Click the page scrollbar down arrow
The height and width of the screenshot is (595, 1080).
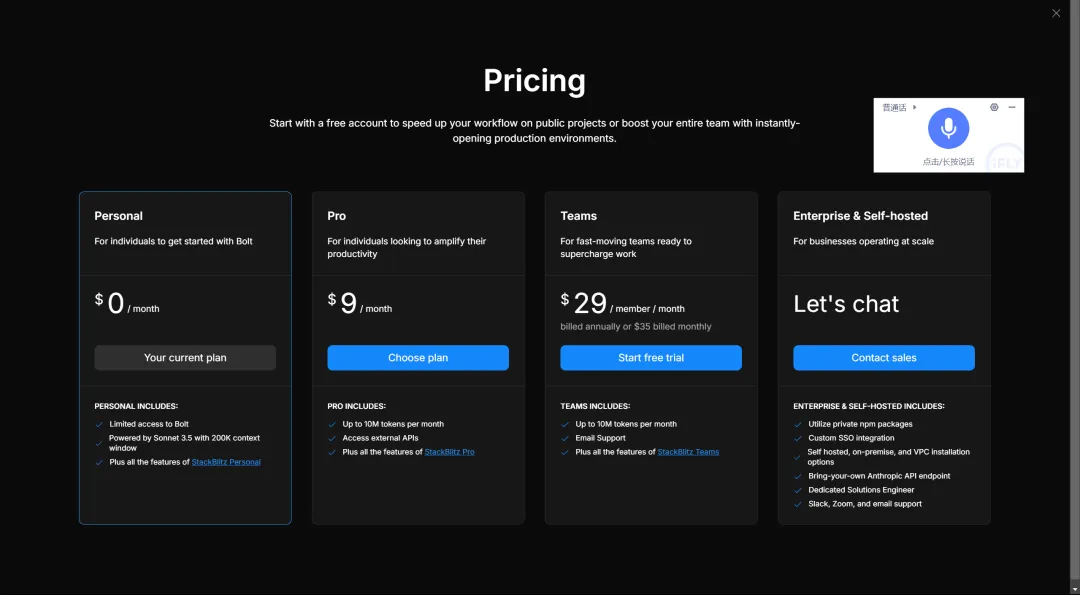1074,589
